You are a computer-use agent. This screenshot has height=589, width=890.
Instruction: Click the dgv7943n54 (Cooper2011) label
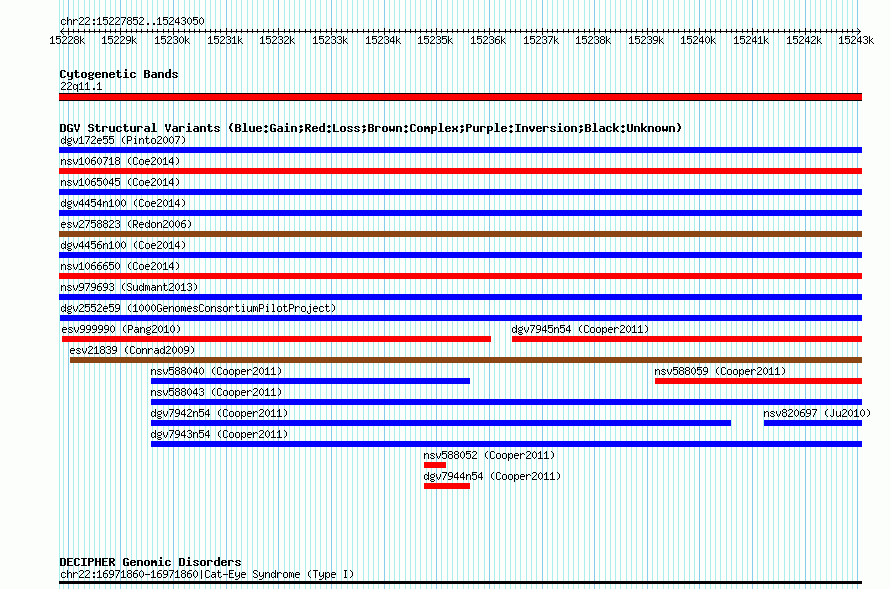219,435
